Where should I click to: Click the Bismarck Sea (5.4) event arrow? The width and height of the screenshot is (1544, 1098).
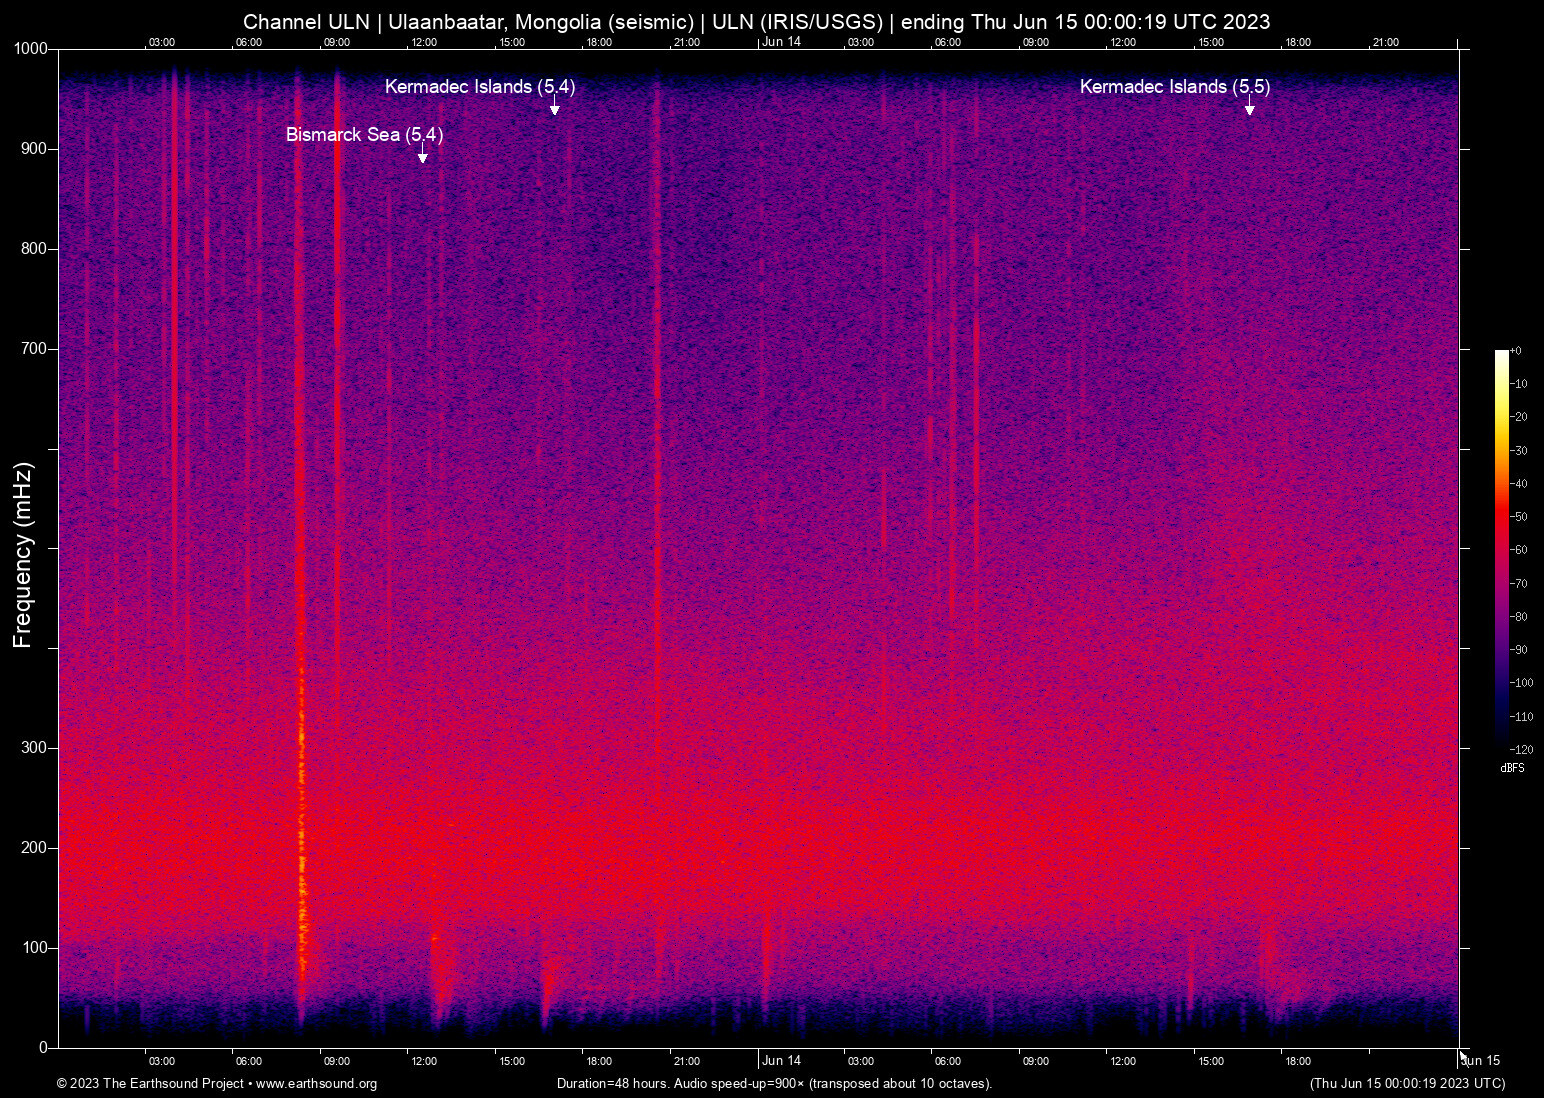click(x=423, y=156)
